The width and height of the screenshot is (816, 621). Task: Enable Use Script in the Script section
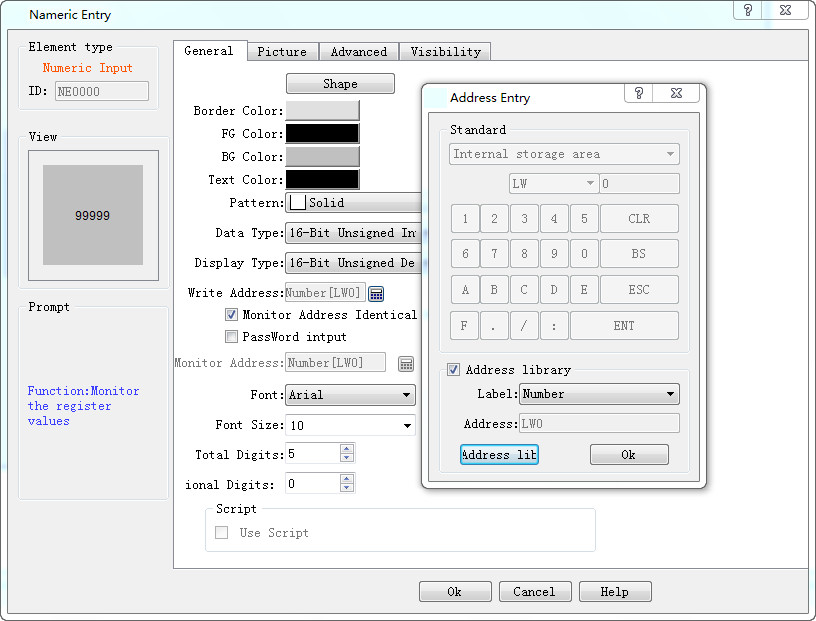click(221, 532)
